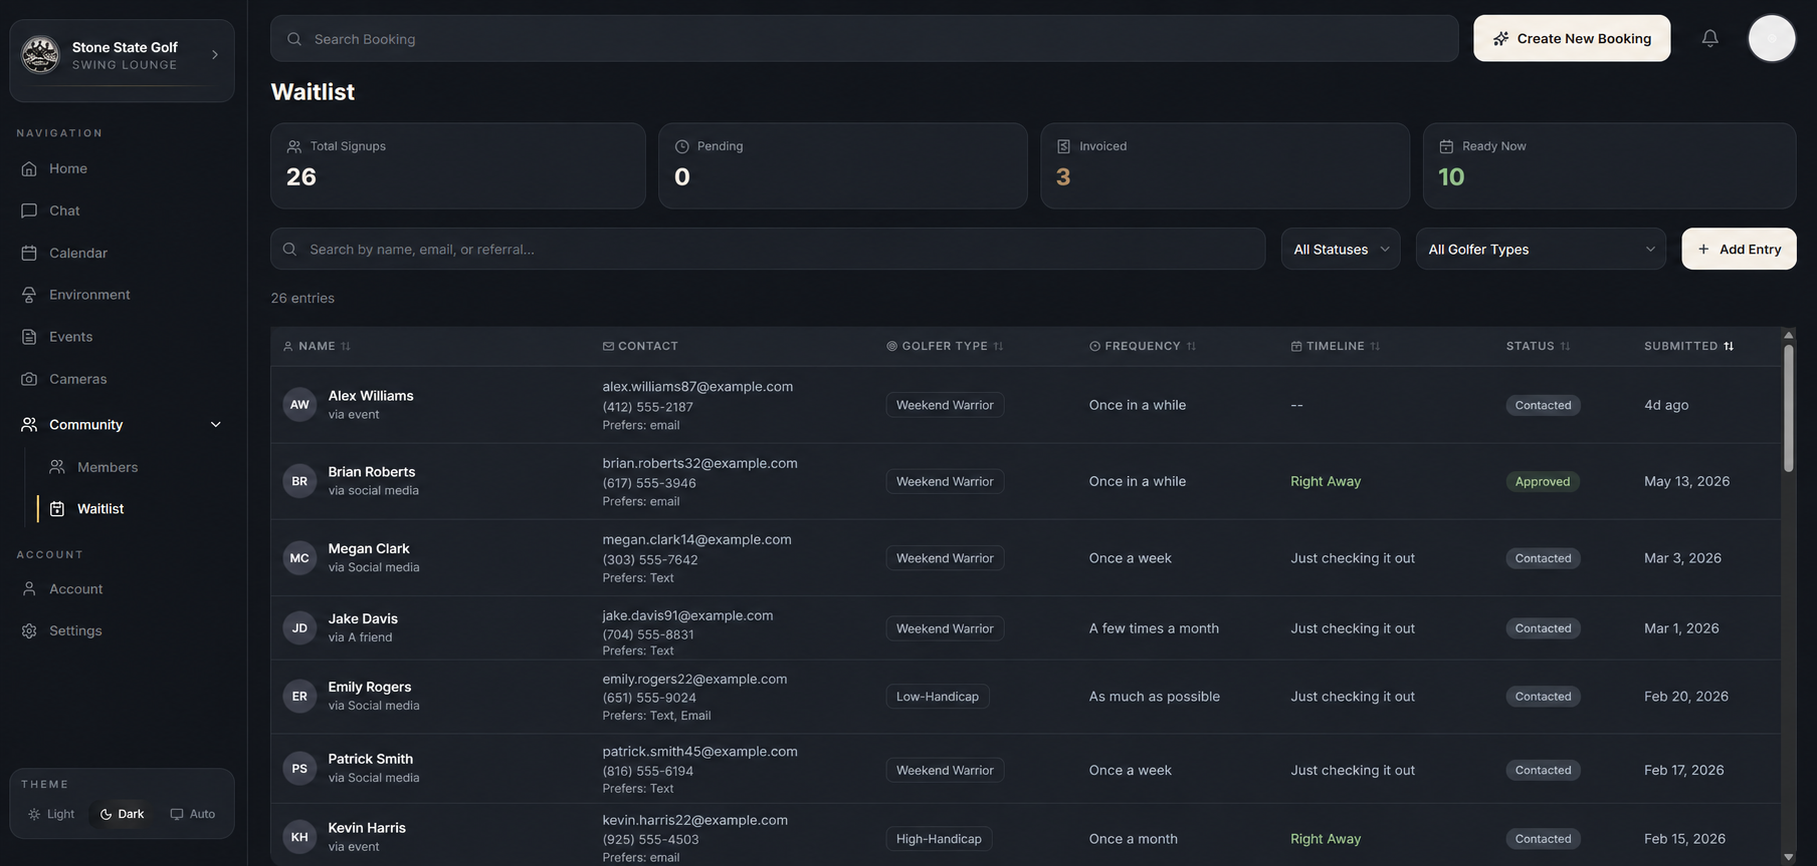Click the PS avatar for Patrick Smith
Screen dimensions: 1817x866
pyautogui.click(x=299, y=769)
